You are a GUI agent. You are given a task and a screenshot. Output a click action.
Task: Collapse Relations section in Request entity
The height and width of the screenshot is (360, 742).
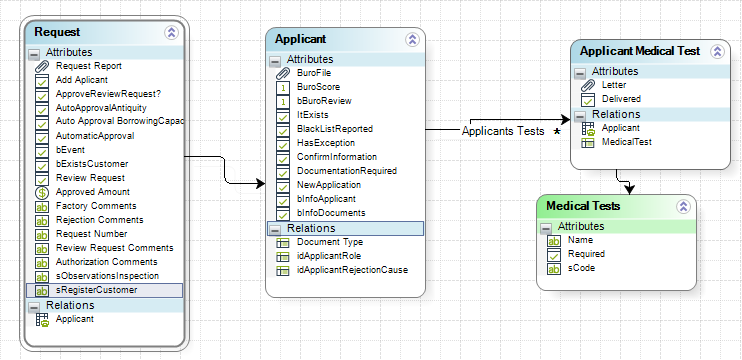pos(34,306)
